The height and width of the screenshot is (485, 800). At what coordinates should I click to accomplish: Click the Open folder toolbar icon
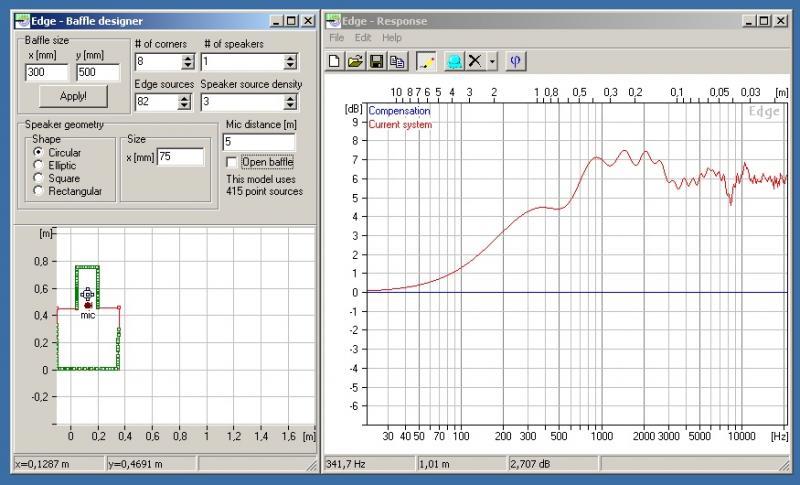(x=355, y=61)
